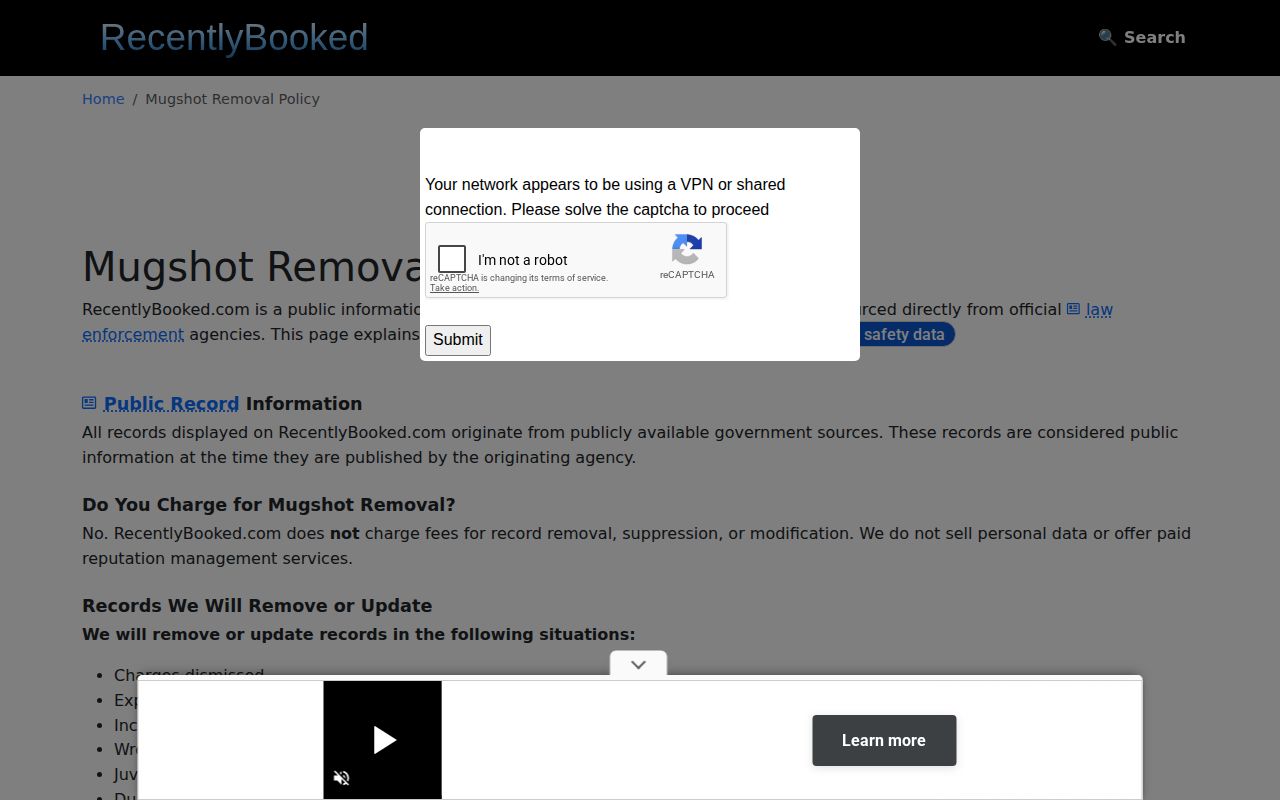The image size is (1280, 800).
Task: Check the "I'm not a robot" checkbox
Action: point(452,259)
